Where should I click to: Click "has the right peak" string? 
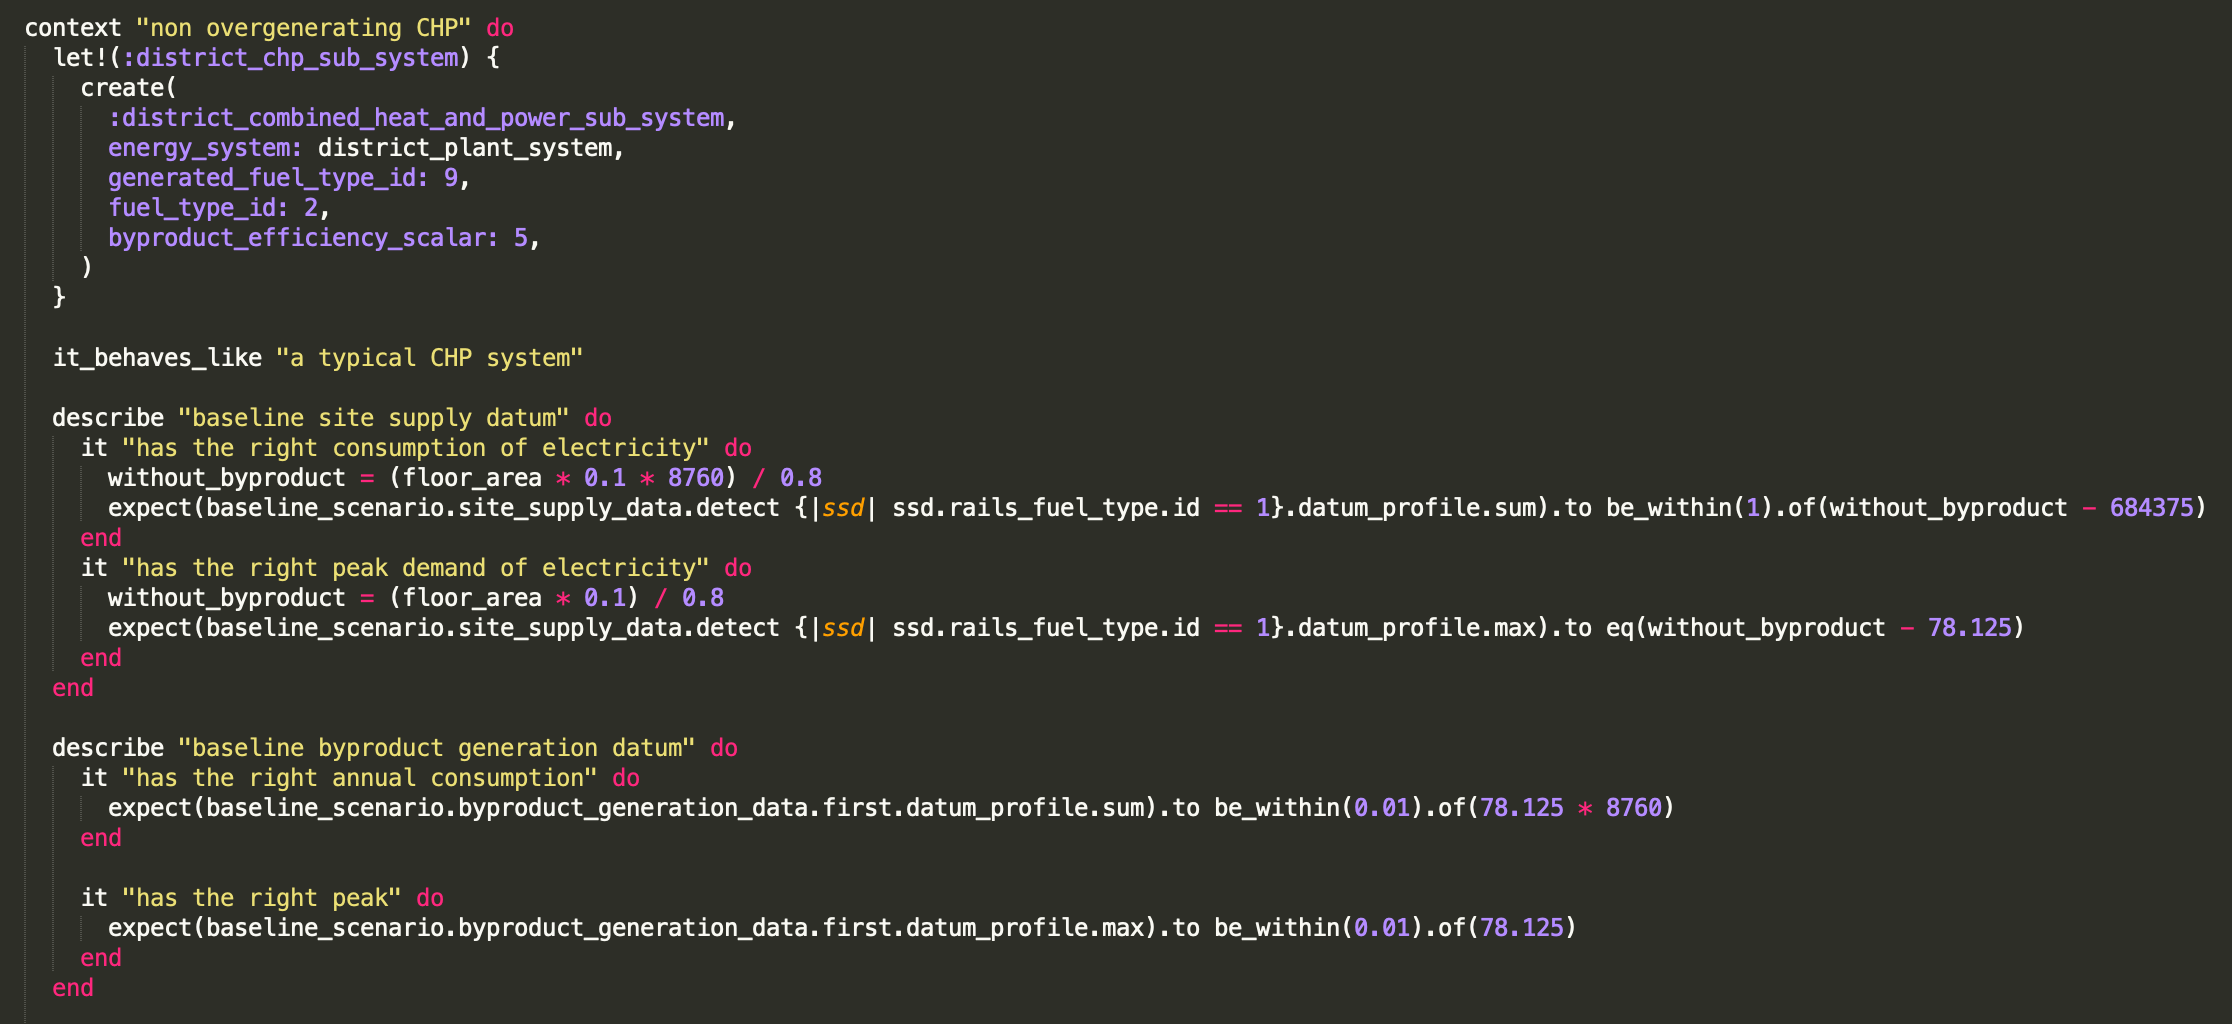pos(262,898)
